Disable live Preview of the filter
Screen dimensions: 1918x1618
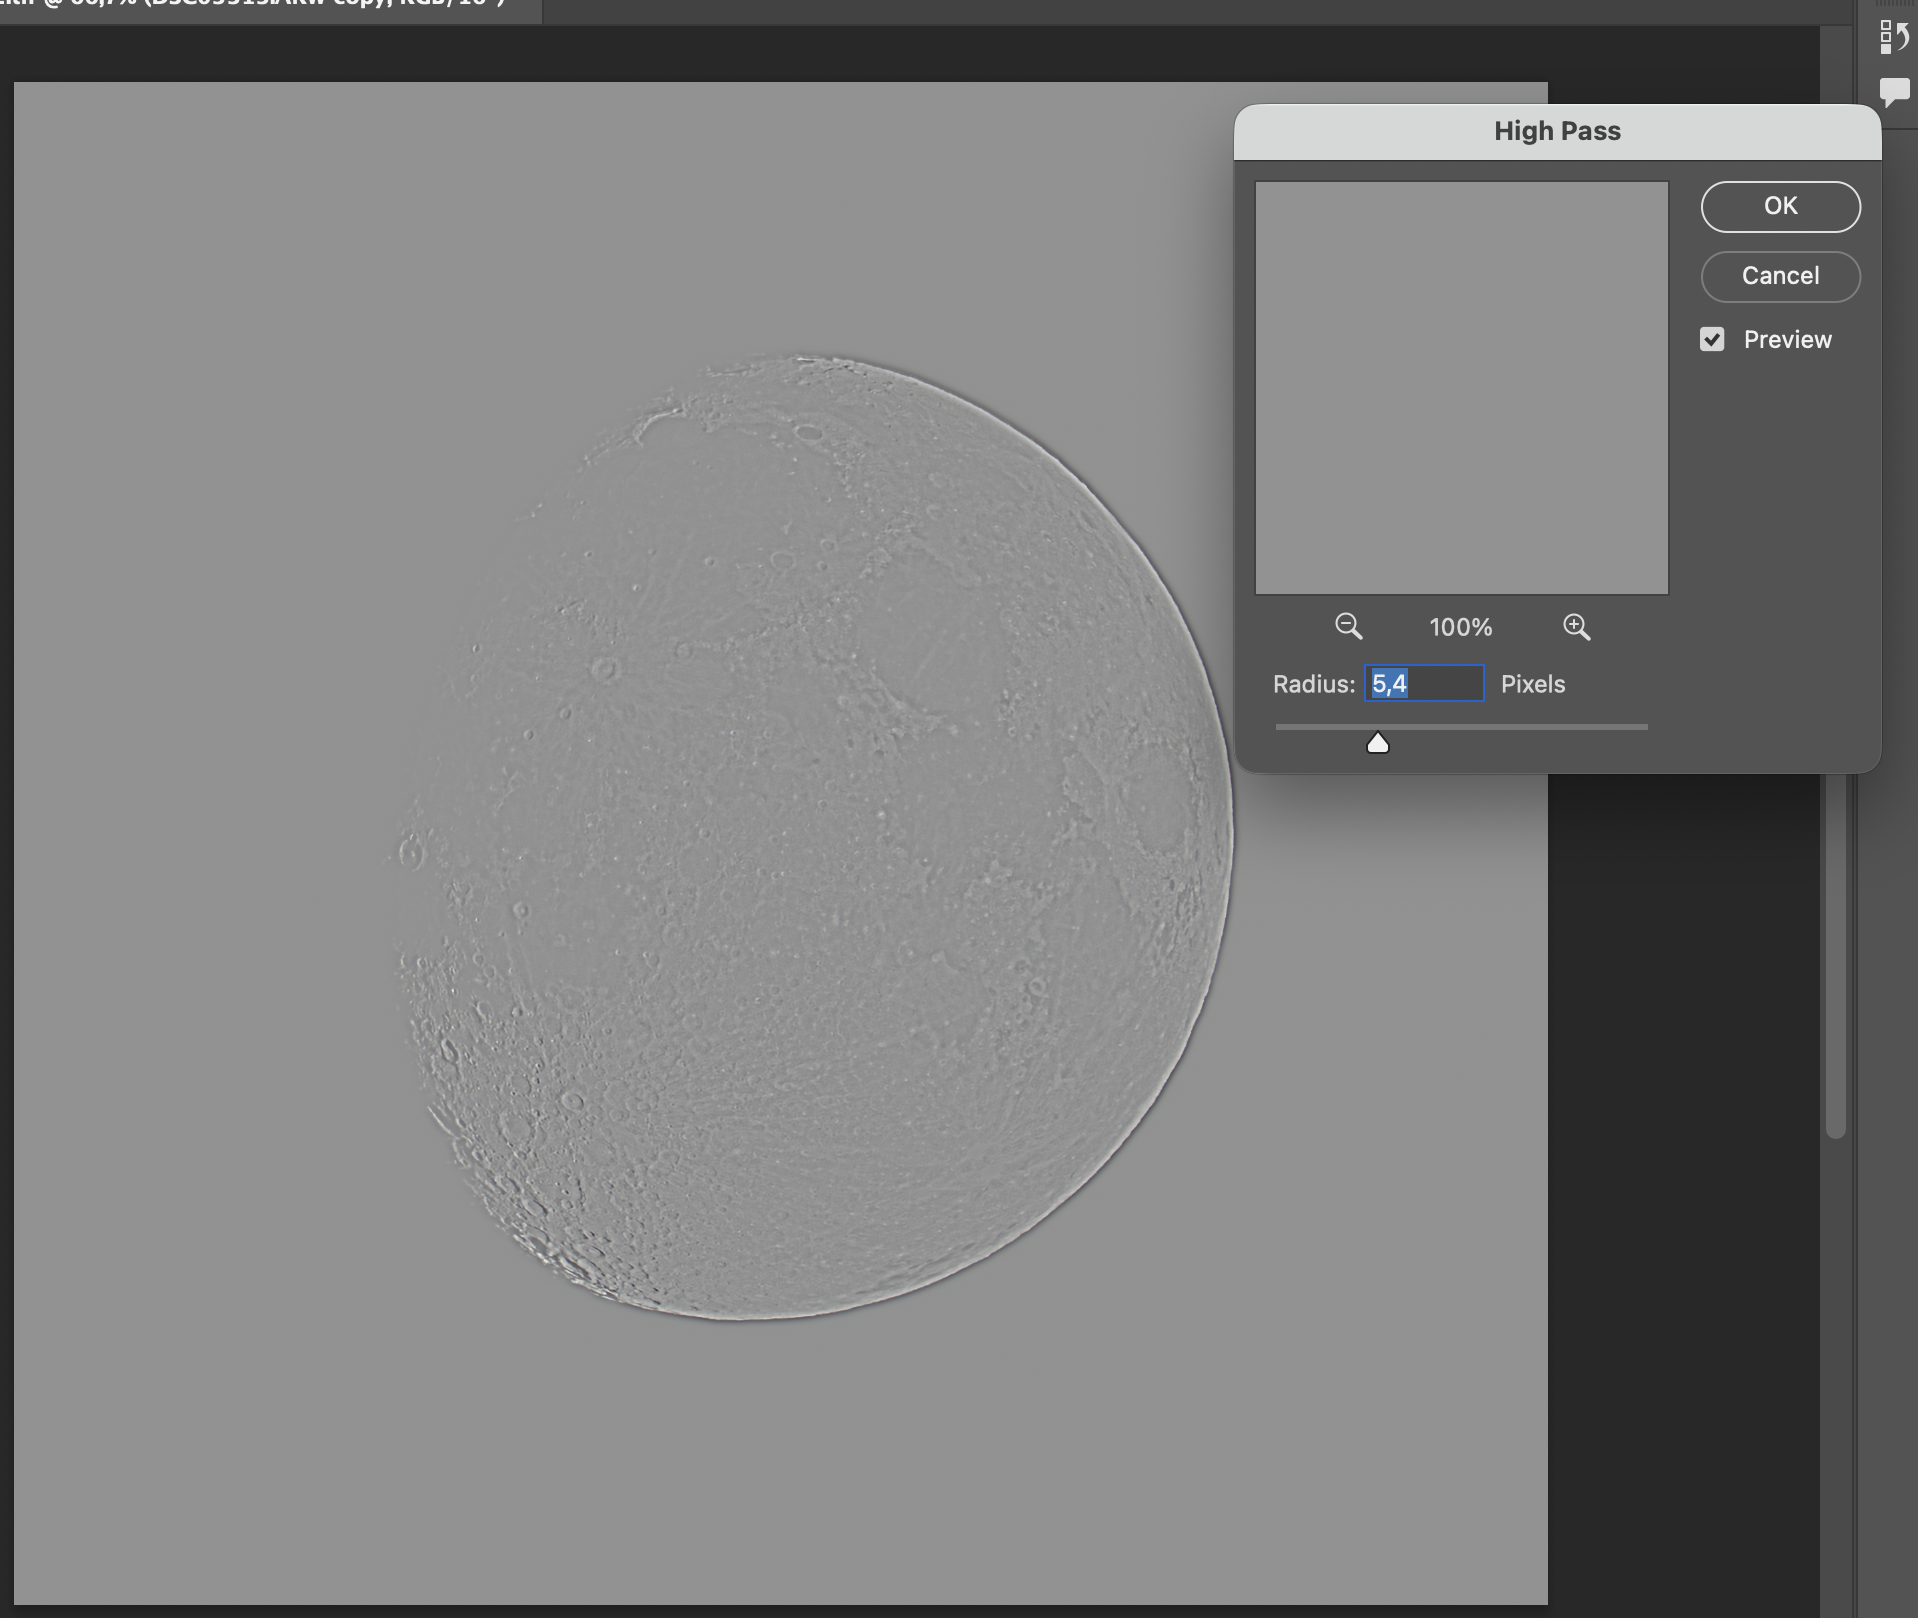[x=1712, y=339]
